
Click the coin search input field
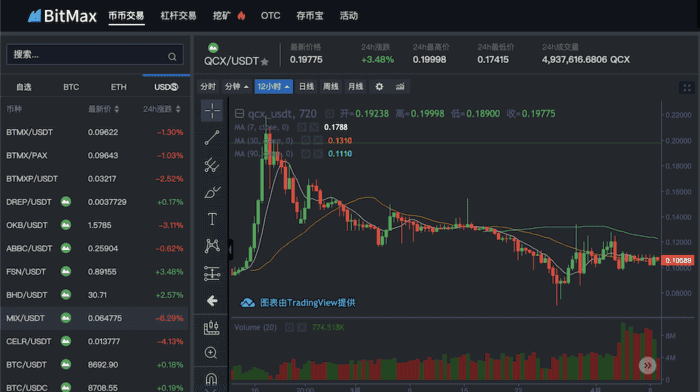pyautogui.click(x=95, y=55)
